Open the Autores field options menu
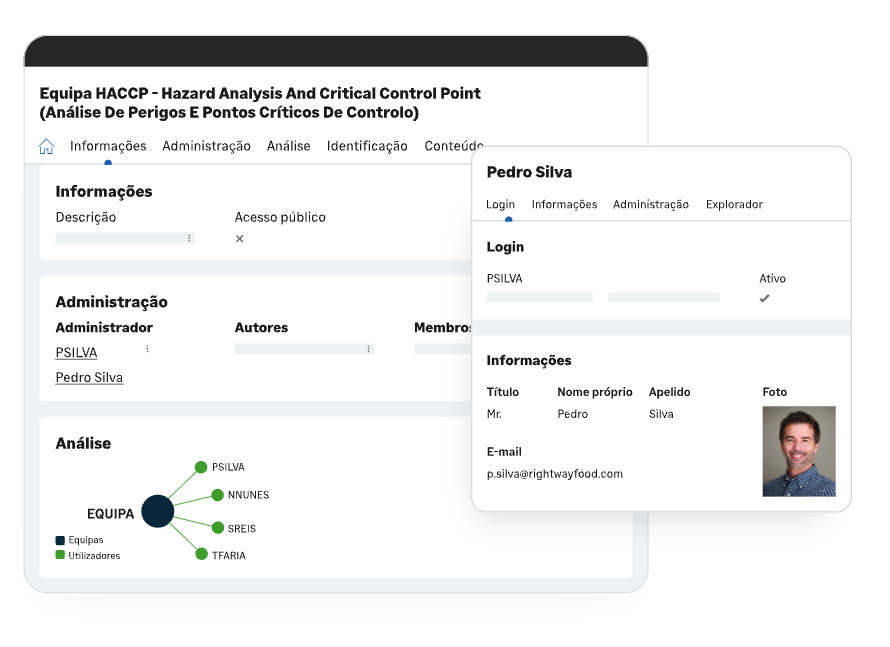Screen dimensions: 890x647 point(368,349)
